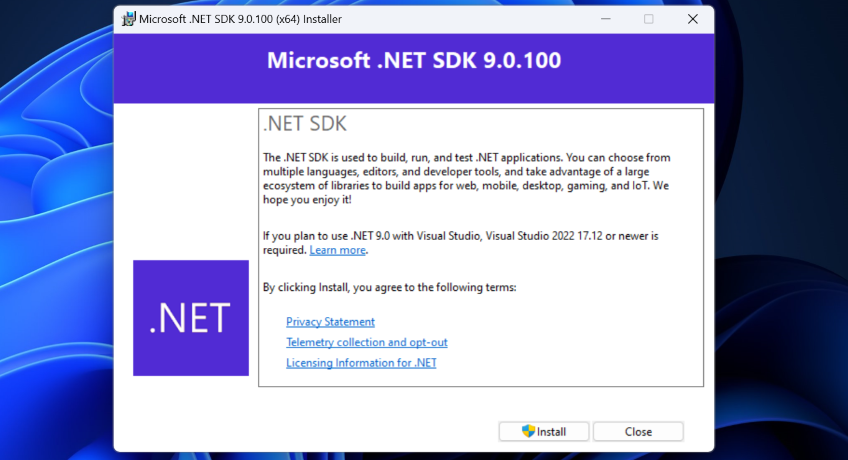
Task: Click the purple Microsoft .NET SDK 9.0.100 banner
Action: click(414, 61)
